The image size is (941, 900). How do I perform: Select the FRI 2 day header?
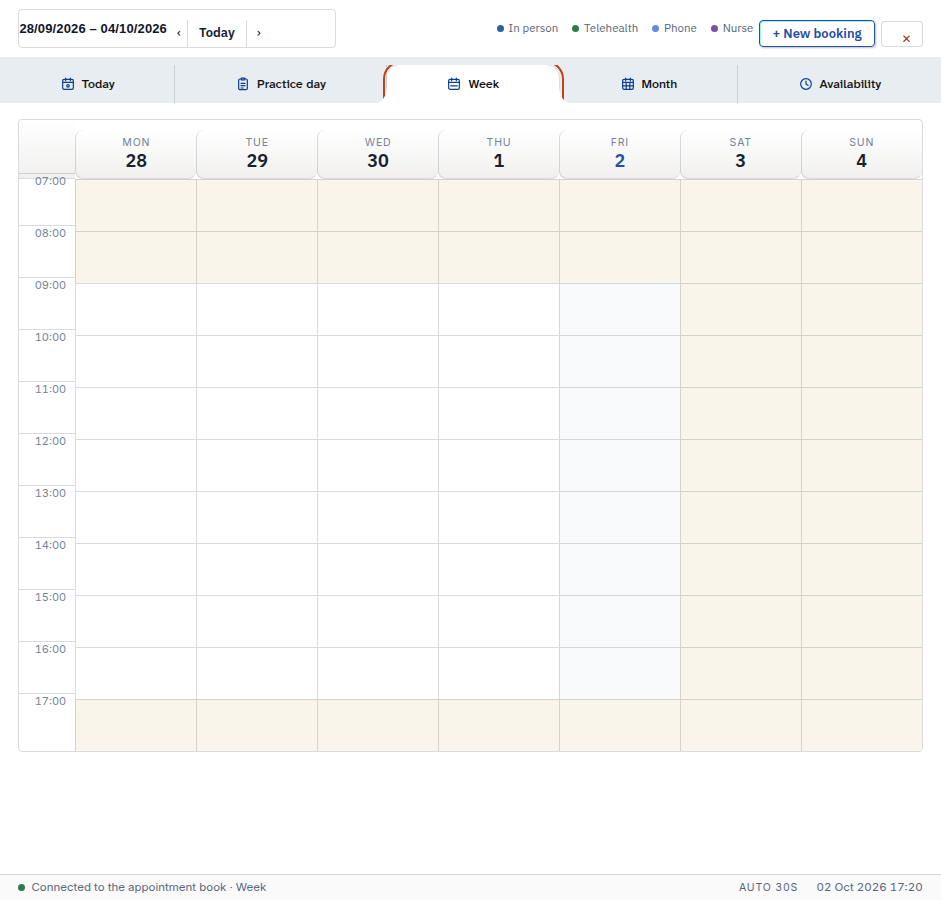point(620,154)
